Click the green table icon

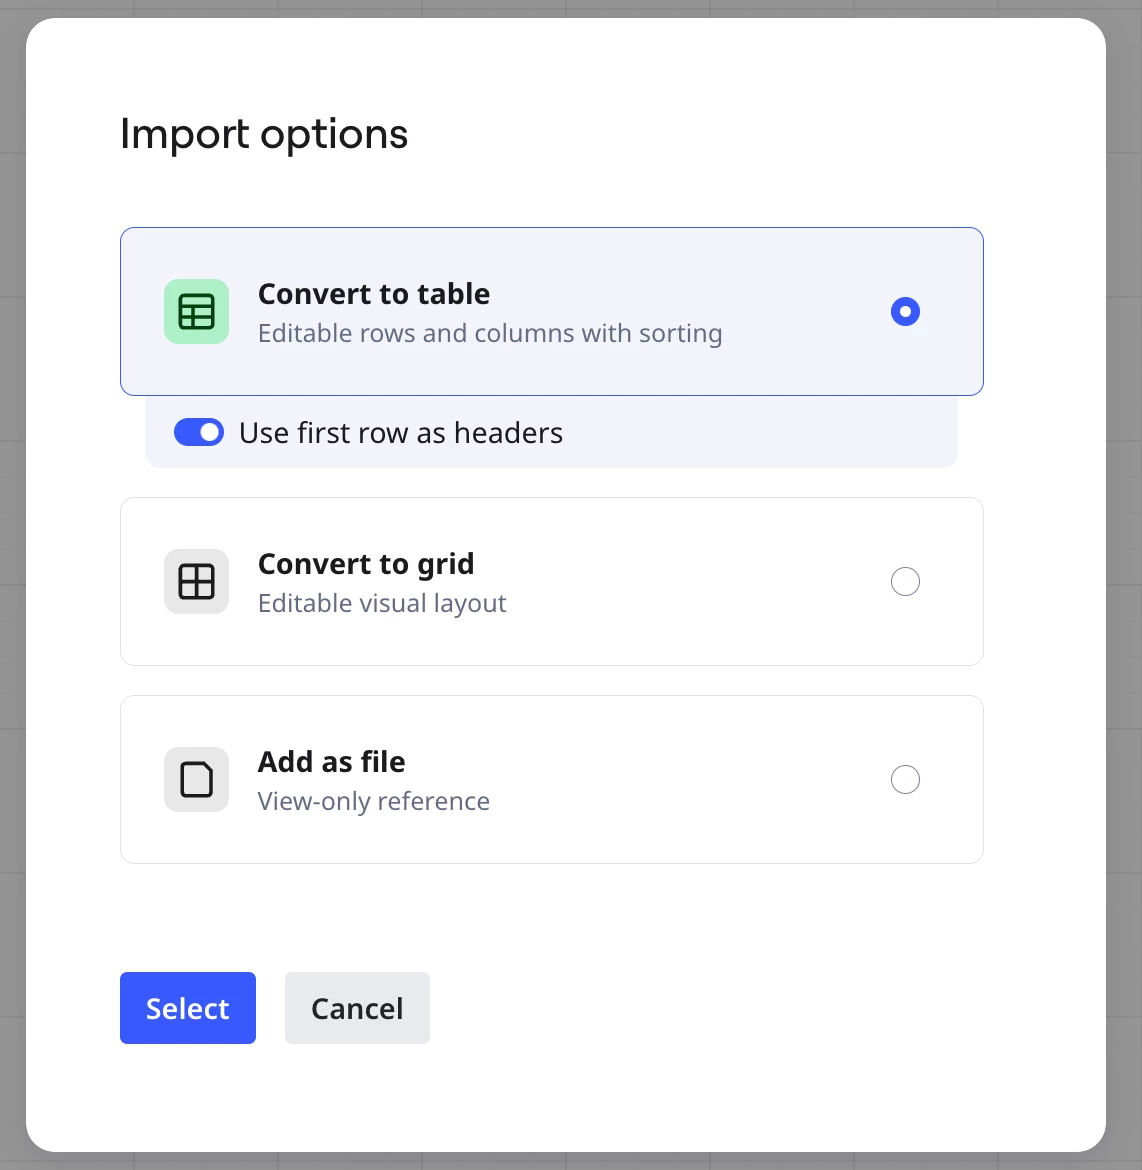click(x=196, y=311)
